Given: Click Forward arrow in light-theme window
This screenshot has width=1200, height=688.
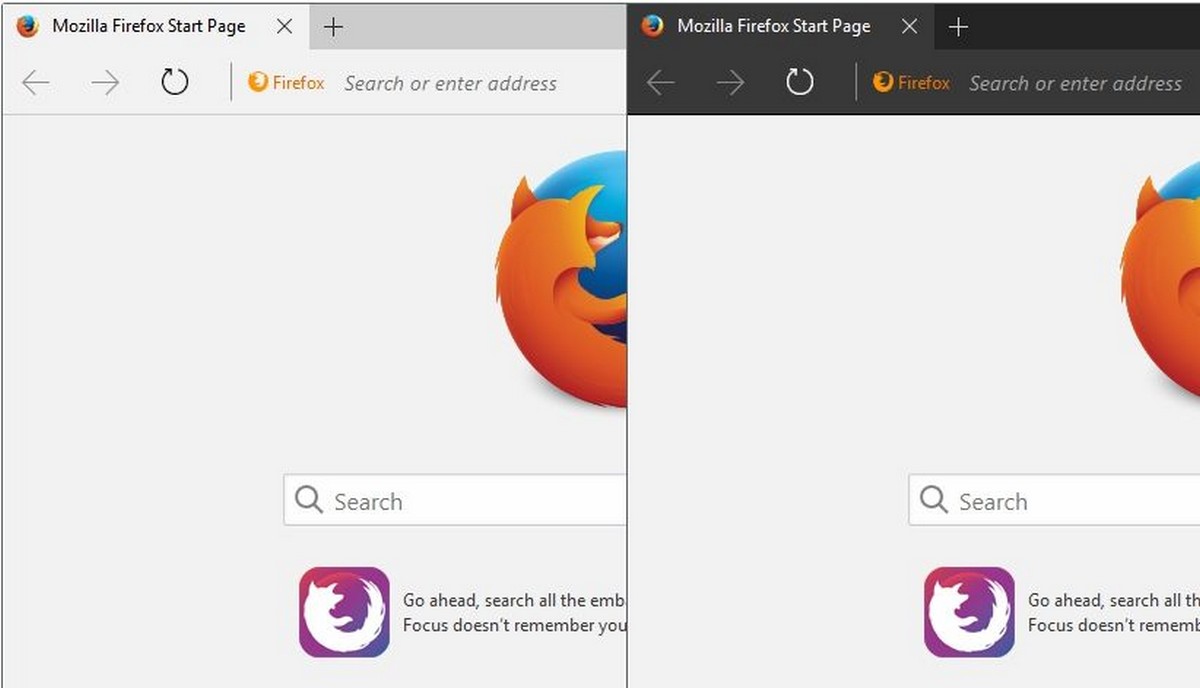Looking at the screenshot, I should point(105,83).
